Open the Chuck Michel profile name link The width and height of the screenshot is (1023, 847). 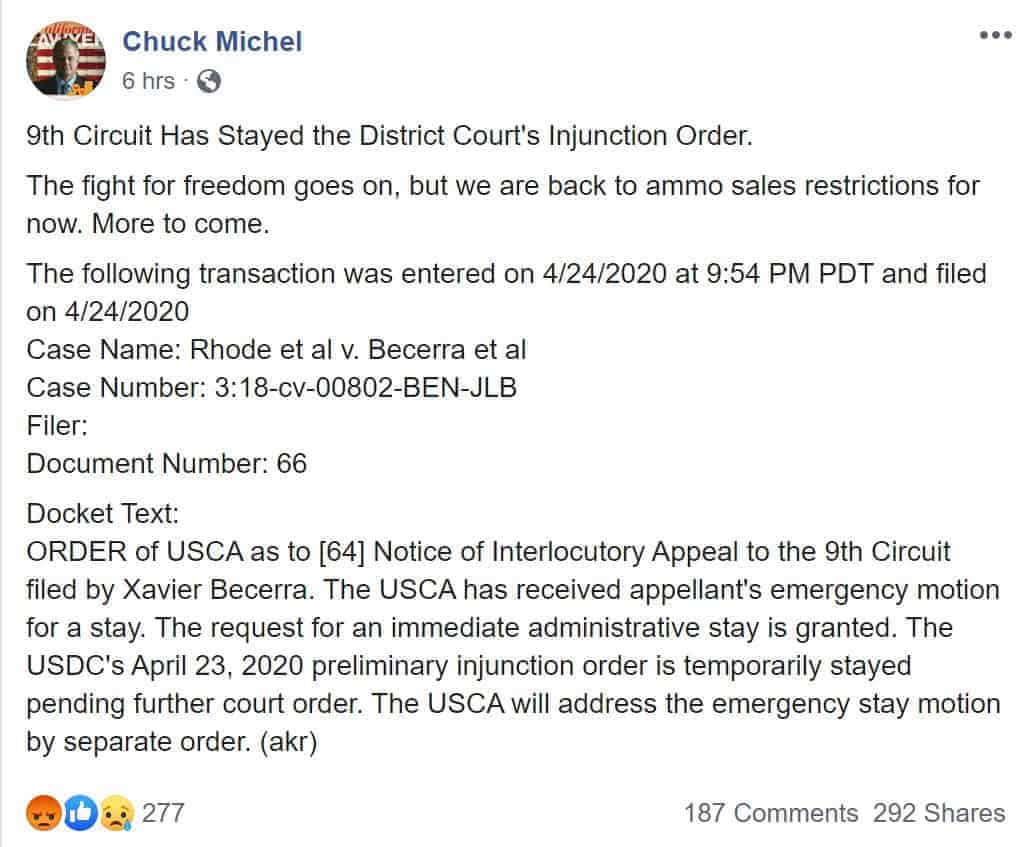[211, 41]
